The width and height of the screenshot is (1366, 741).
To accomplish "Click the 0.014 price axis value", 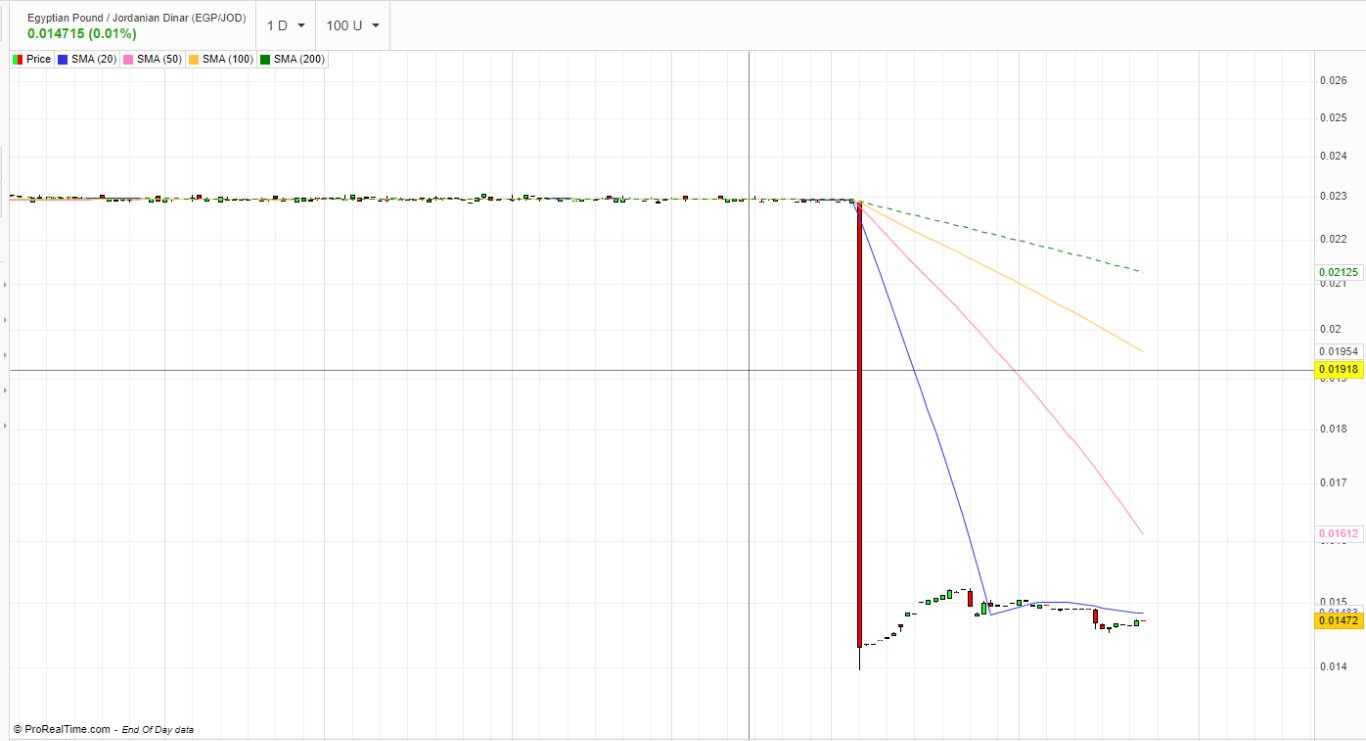I will click(x=1332, y=667).
